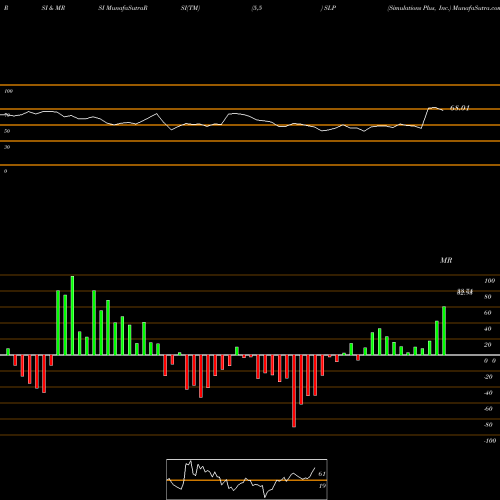The height and width of the screenshot is (500, 500).
Task: Click the RSI value label 68.01
Action: [460, 108]
